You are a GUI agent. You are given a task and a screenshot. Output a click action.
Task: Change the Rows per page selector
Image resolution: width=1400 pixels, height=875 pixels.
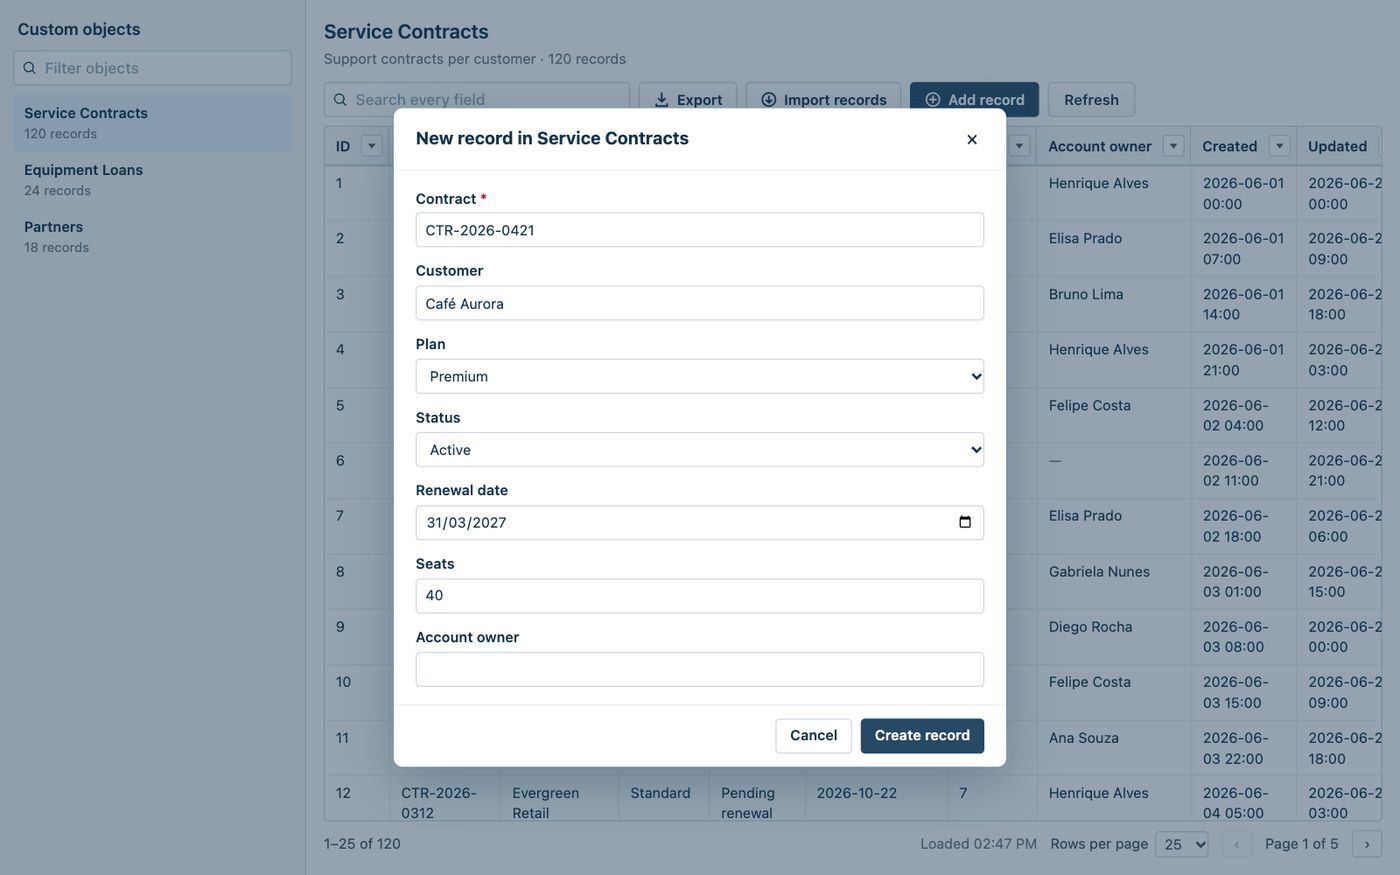(x=1182, y=844)
